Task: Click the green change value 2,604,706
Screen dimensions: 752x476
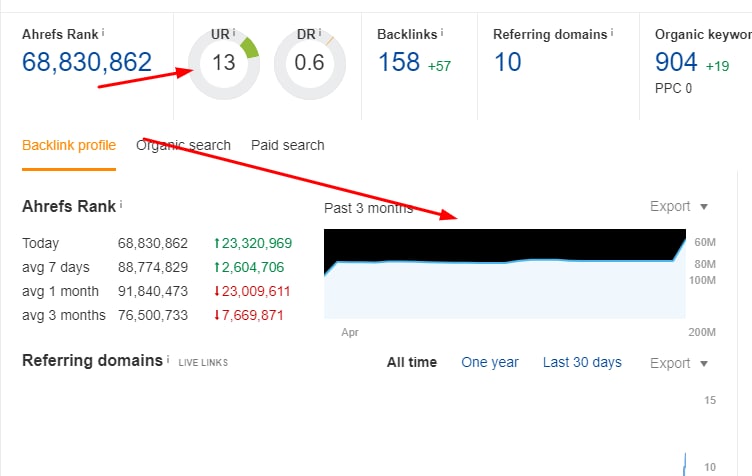Action: tap(249, 267)
